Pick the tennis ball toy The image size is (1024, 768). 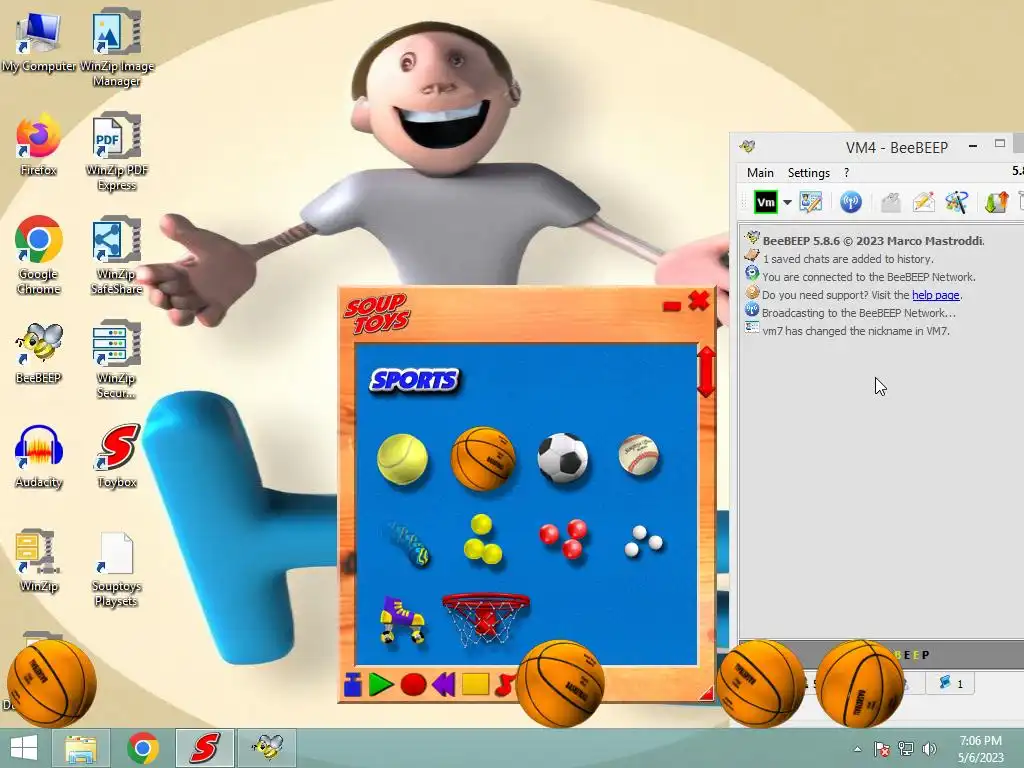402,459
